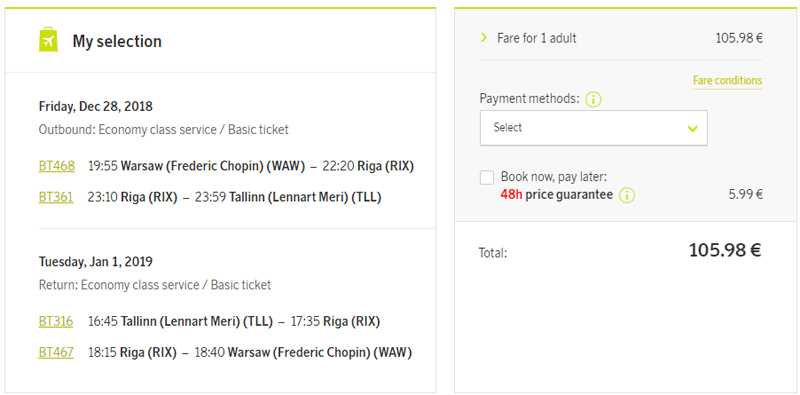Open flight BT361 details link
This screenshot has height=395, width=800.
point(56,197)
